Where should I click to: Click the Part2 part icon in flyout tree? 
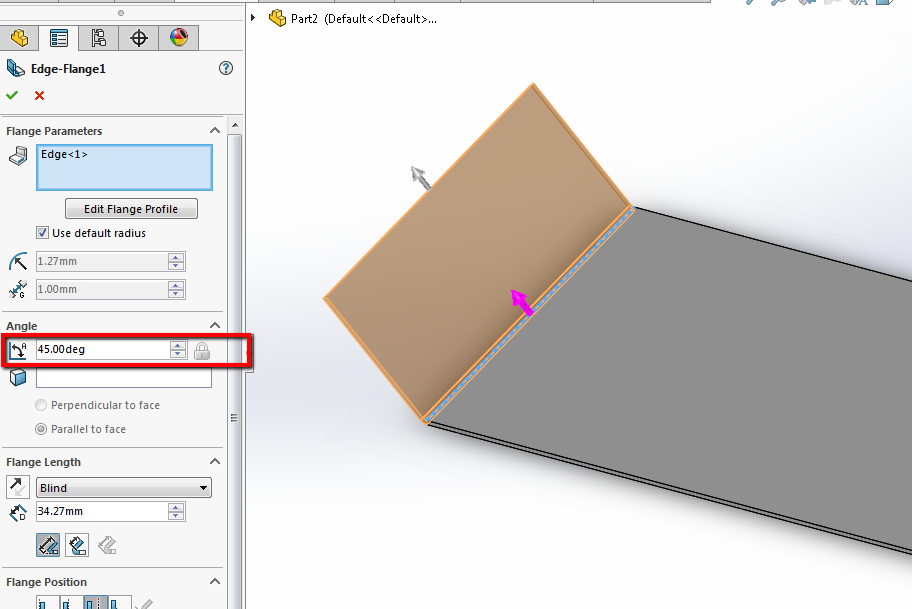pos(277,19)
